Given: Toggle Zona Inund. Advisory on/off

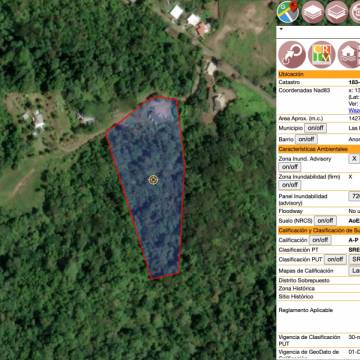Looking at the screenshot, I should pyautogui.click(x=290, y=167).
